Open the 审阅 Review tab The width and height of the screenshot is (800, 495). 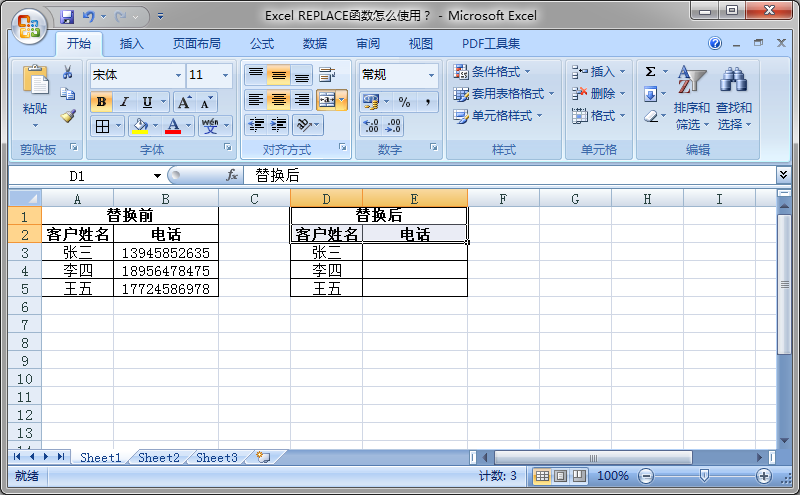(368, 44)
